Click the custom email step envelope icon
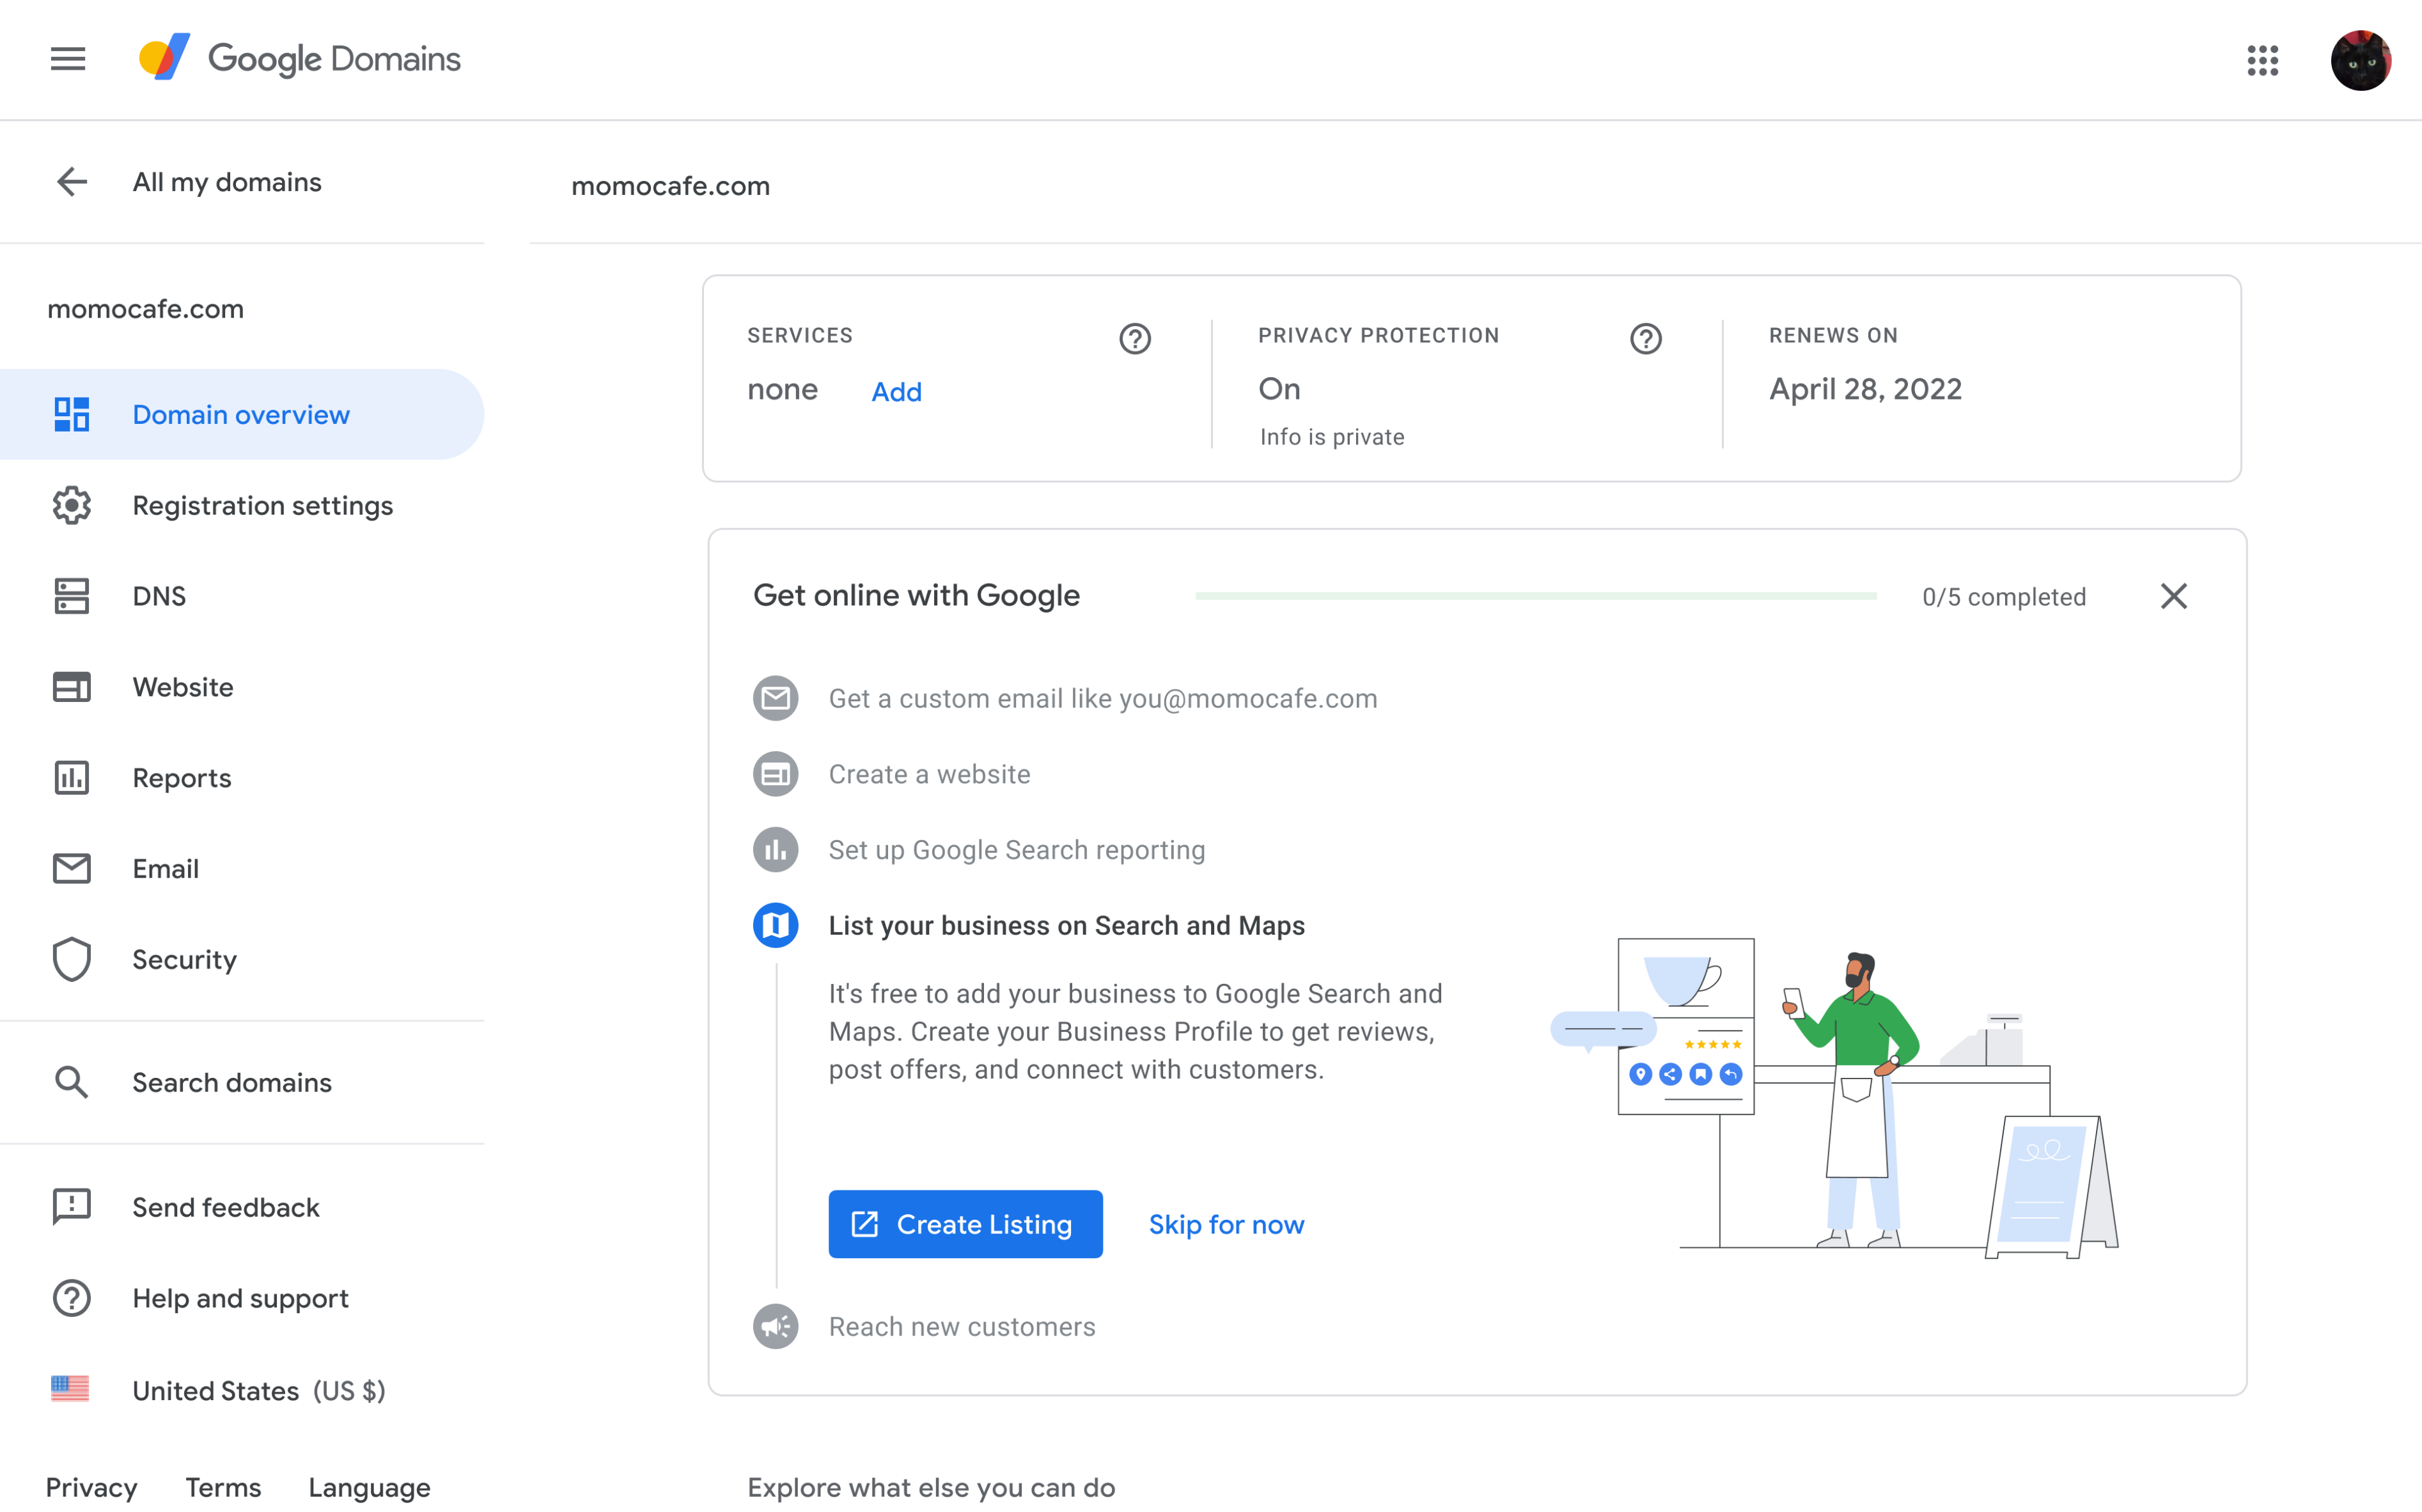 point(776,698)
